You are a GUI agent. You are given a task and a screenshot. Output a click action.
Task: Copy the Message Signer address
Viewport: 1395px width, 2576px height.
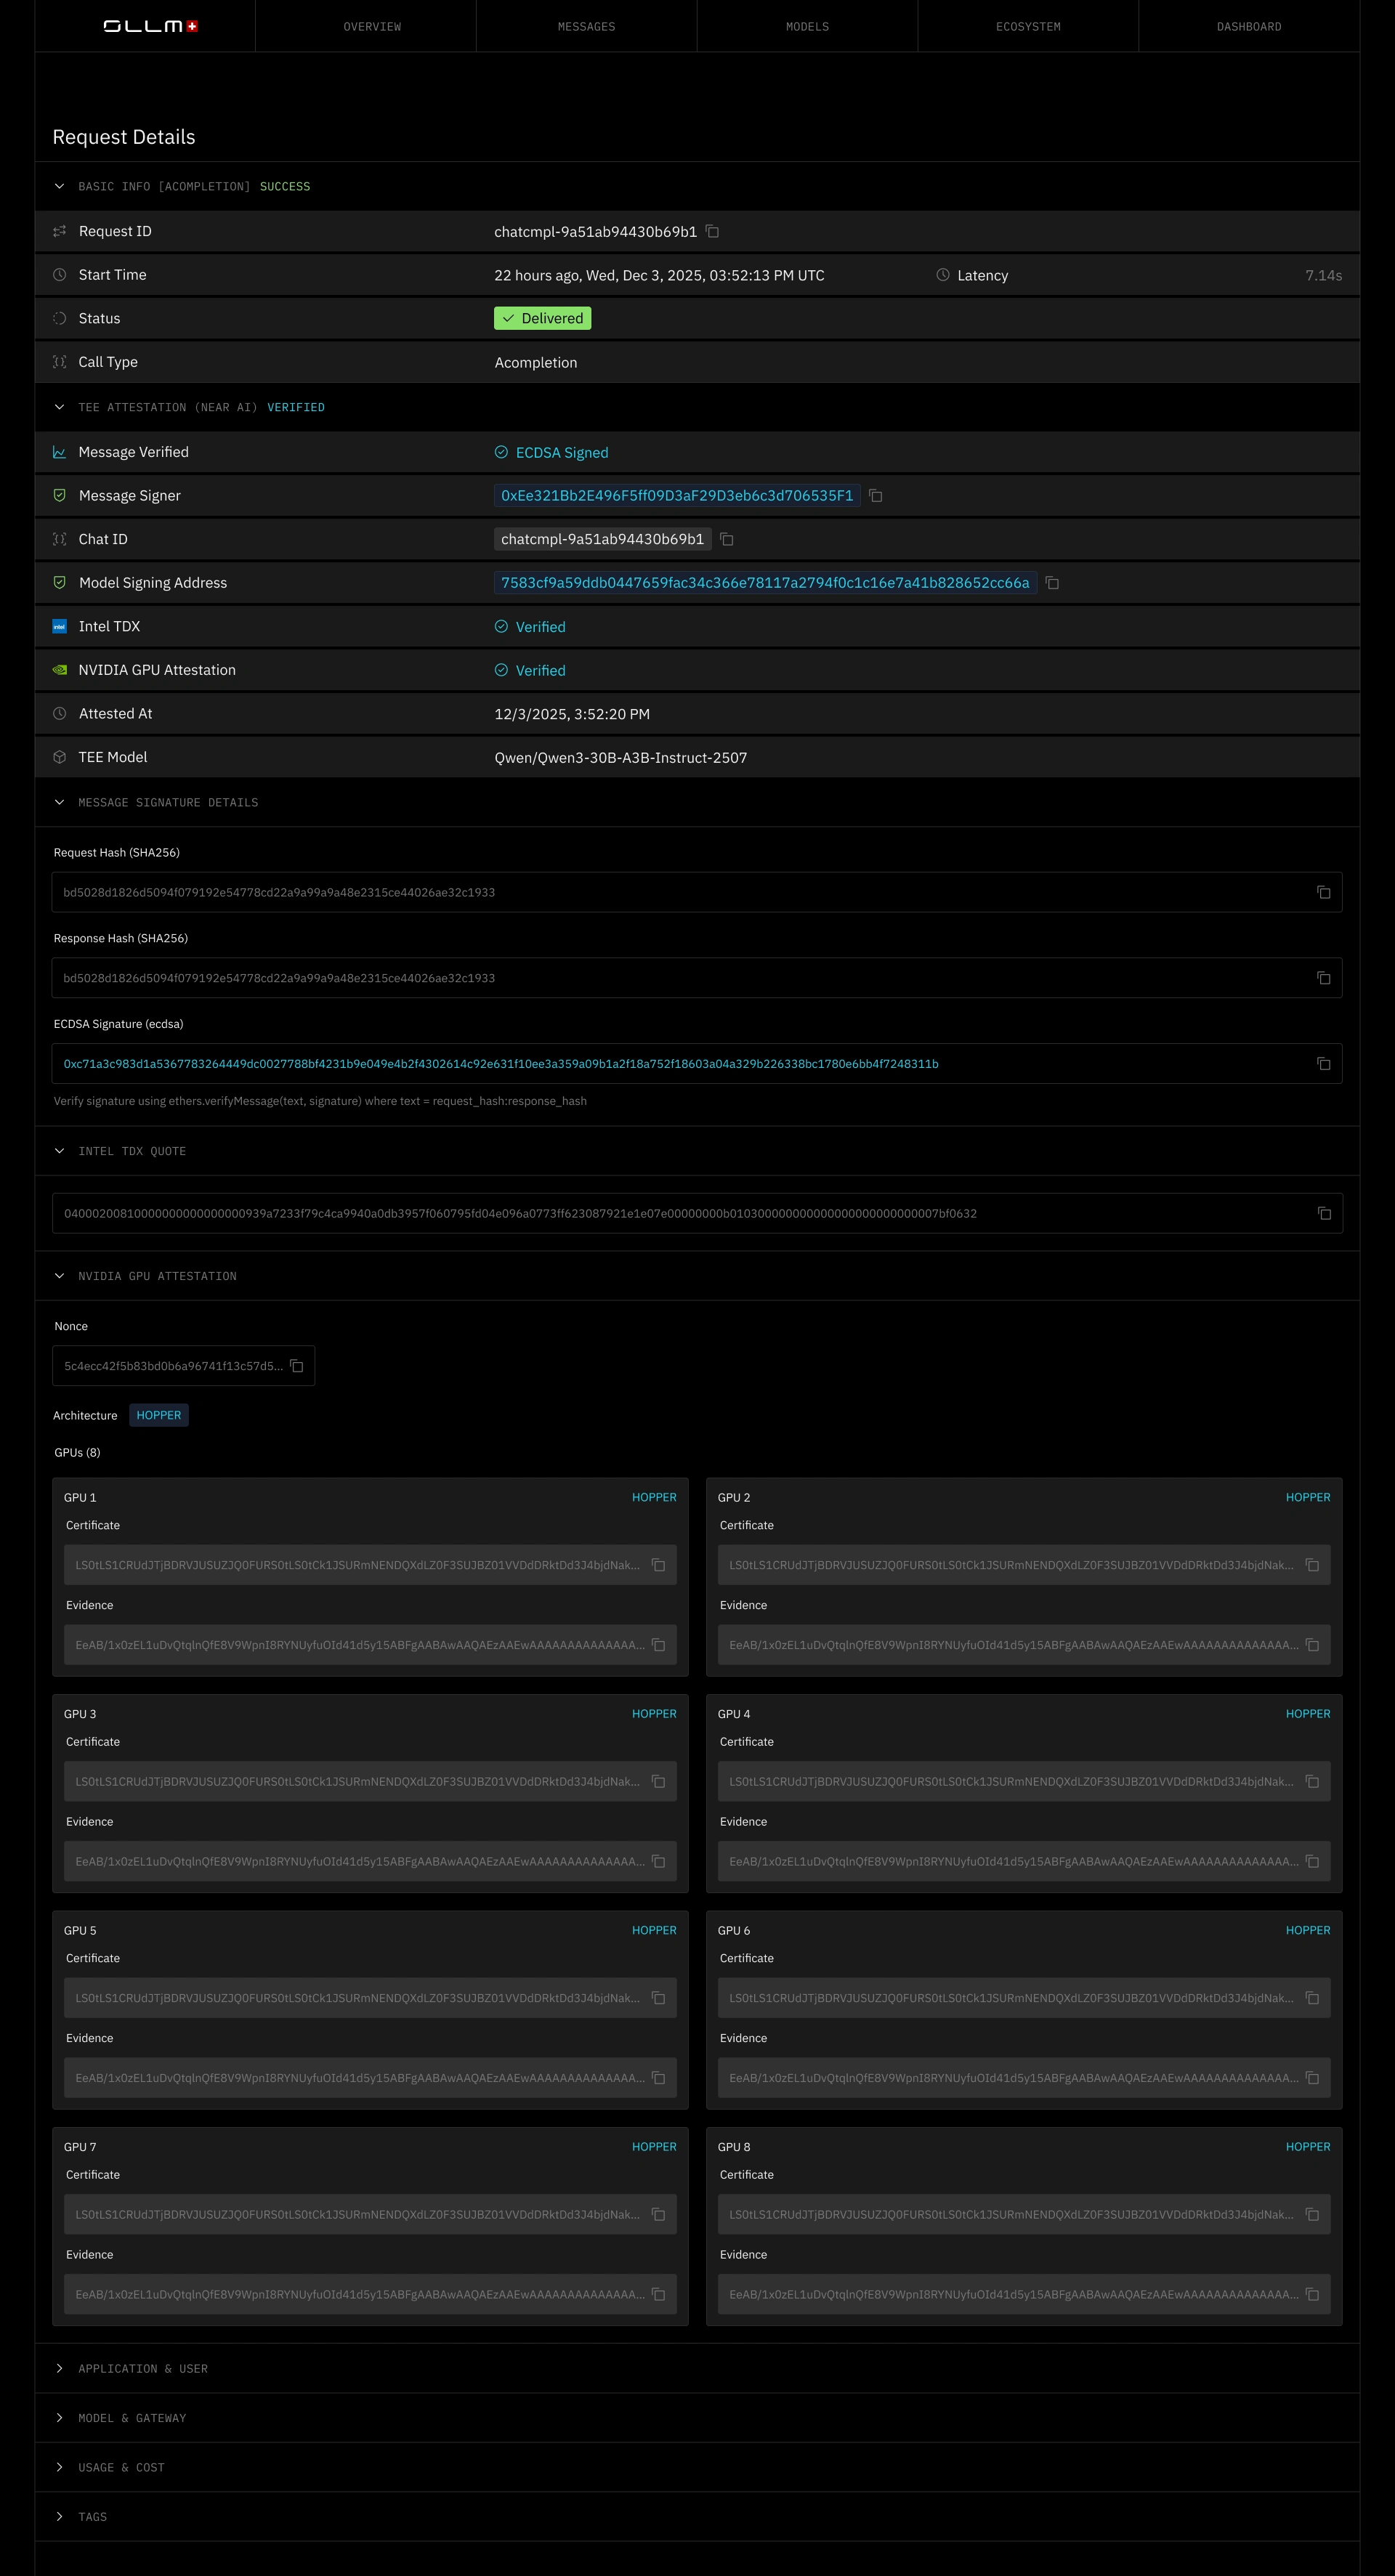coord(875,495)
